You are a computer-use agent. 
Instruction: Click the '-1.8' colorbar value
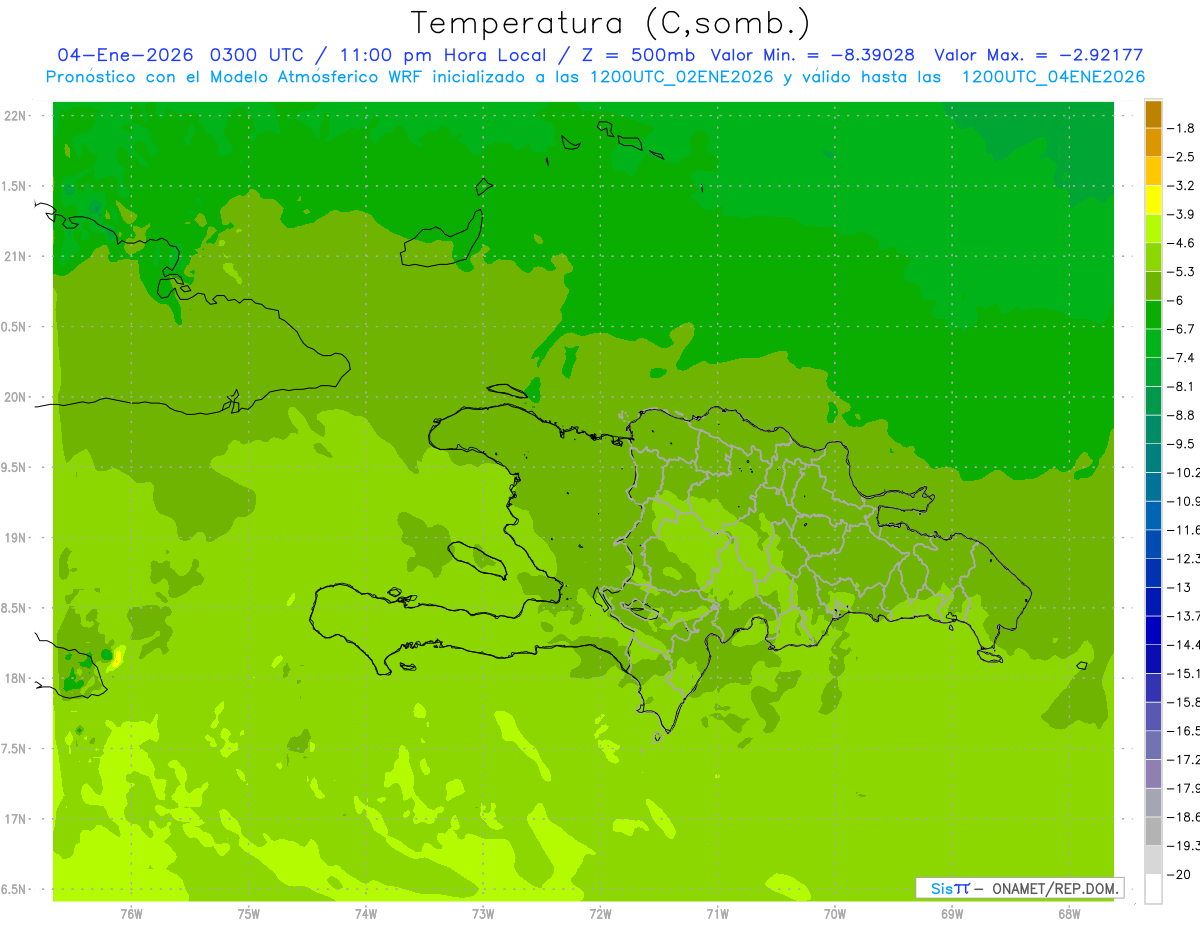click(1181, 128)
